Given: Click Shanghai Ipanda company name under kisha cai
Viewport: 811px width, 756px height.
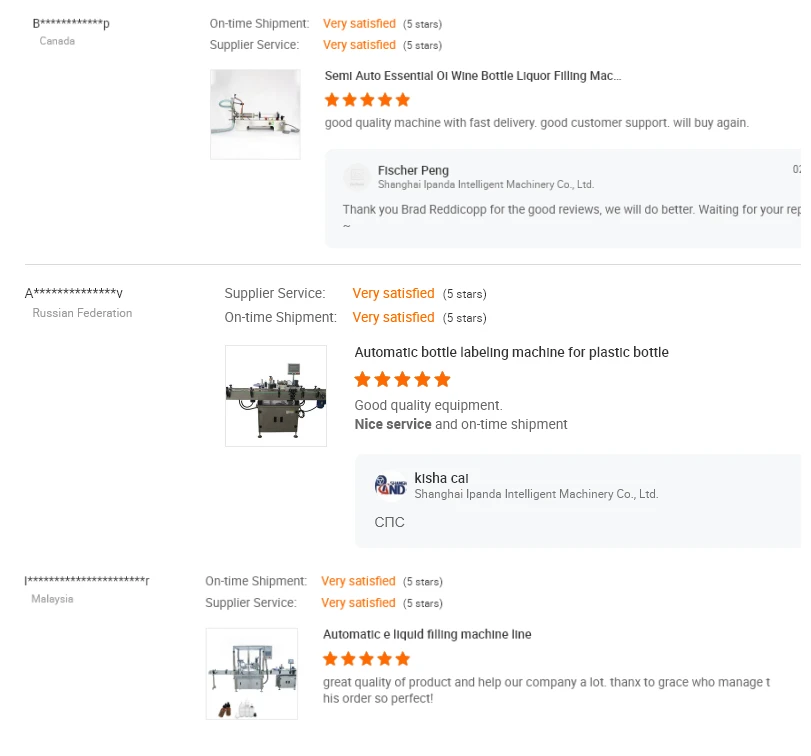Looking at the screenshot, I should click(536, 494).
